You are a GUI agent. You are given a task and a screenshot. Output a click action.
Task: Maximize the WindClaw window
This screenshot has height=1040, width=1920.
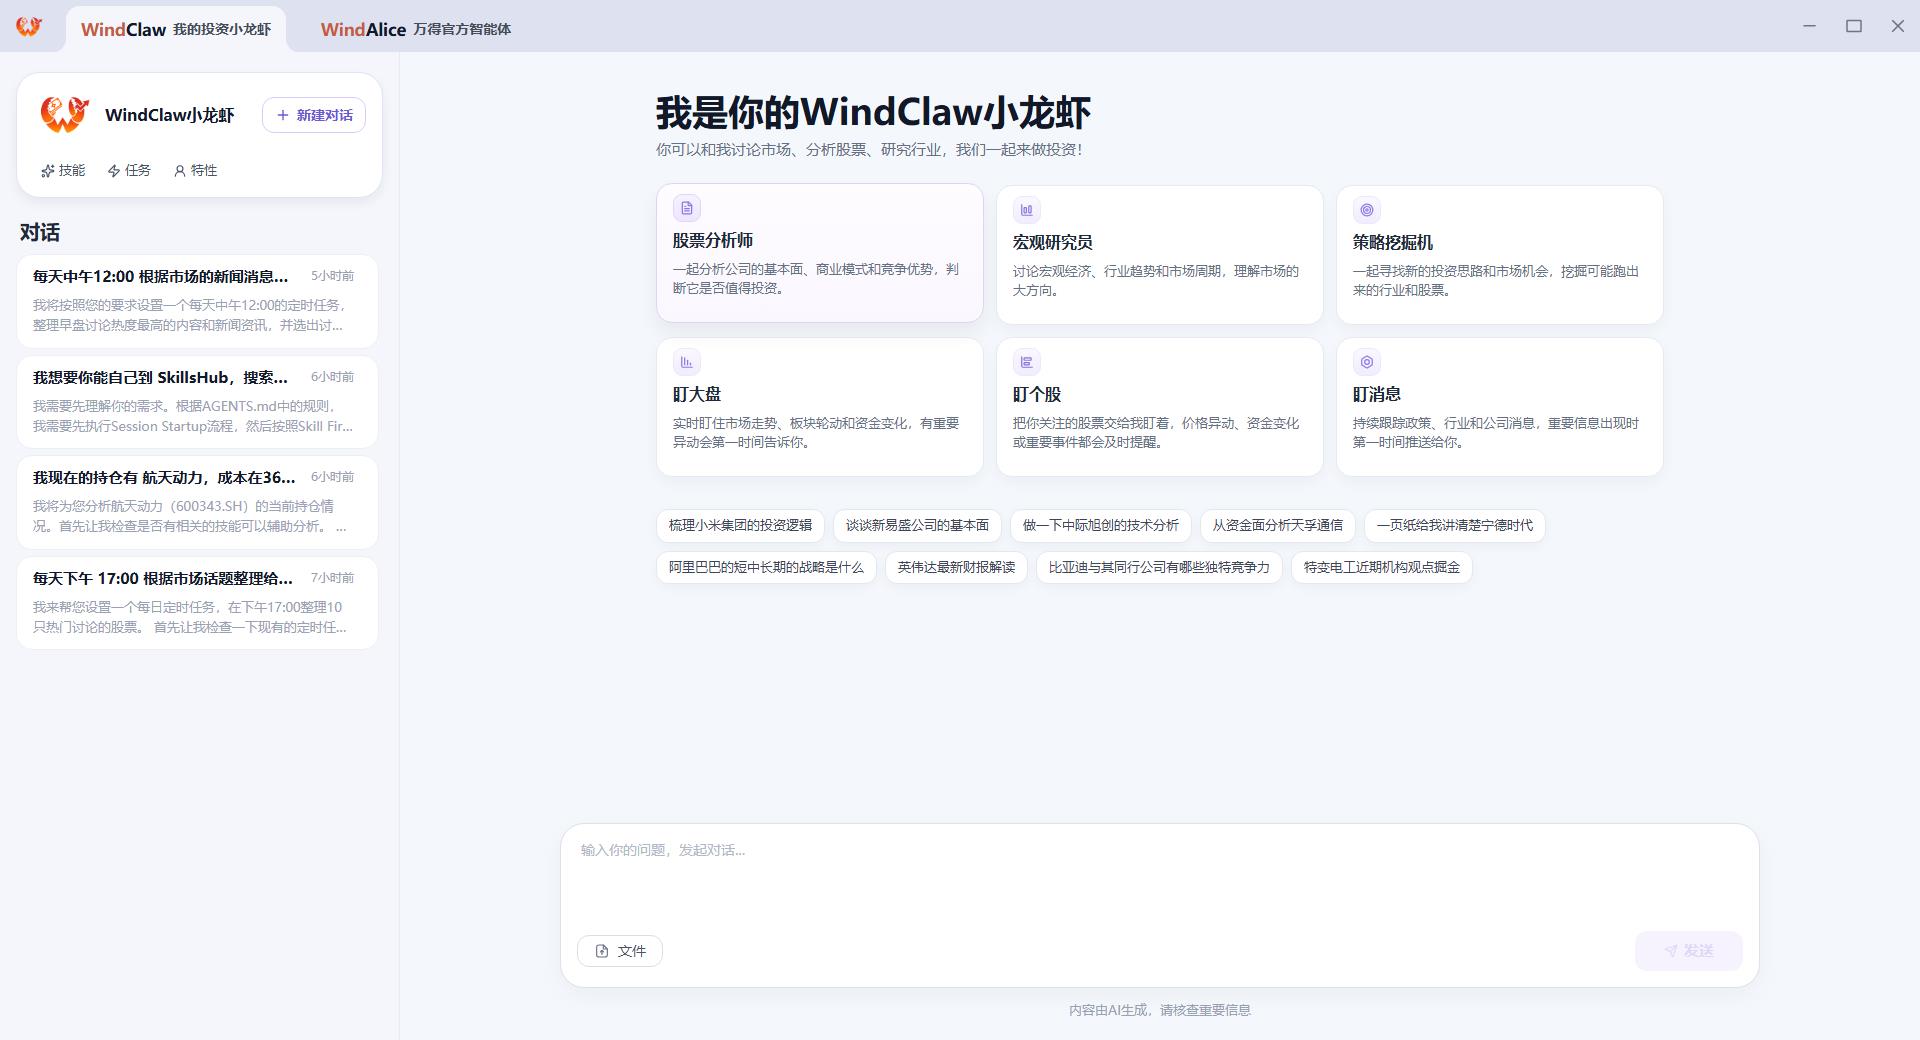click(x=1854, y=26)
